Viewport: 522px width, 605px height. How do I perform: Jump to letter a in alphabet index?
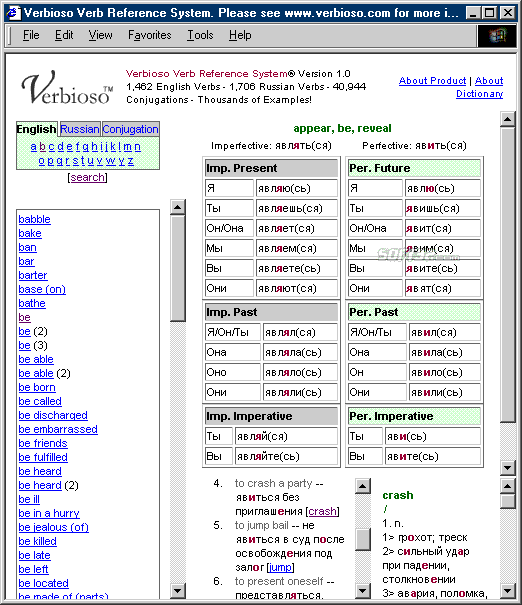[x=34, y=147]
